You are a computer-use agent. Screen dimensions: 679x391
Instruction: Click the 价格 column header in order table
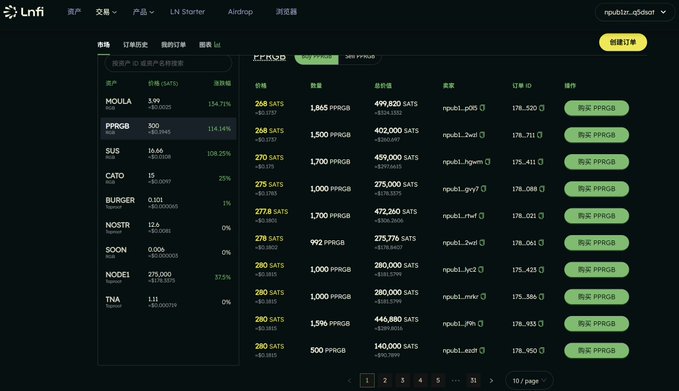[x=261, y=86]
